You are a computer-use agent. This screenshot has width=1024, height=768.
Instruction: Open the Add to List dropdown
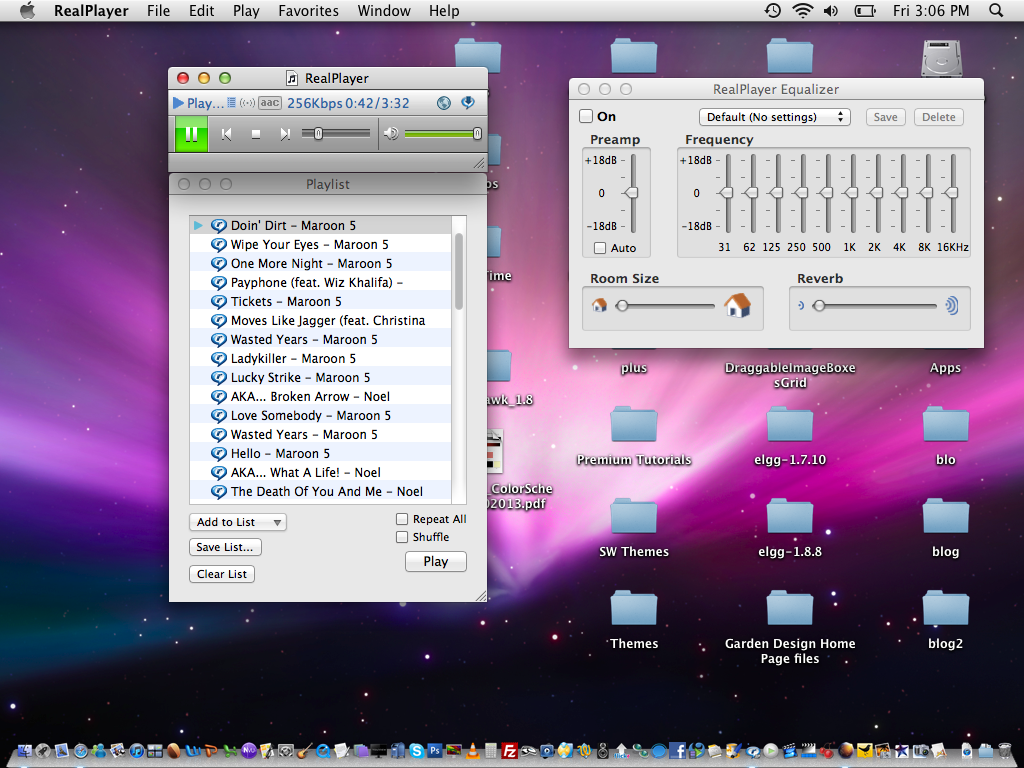coord(238,522)
